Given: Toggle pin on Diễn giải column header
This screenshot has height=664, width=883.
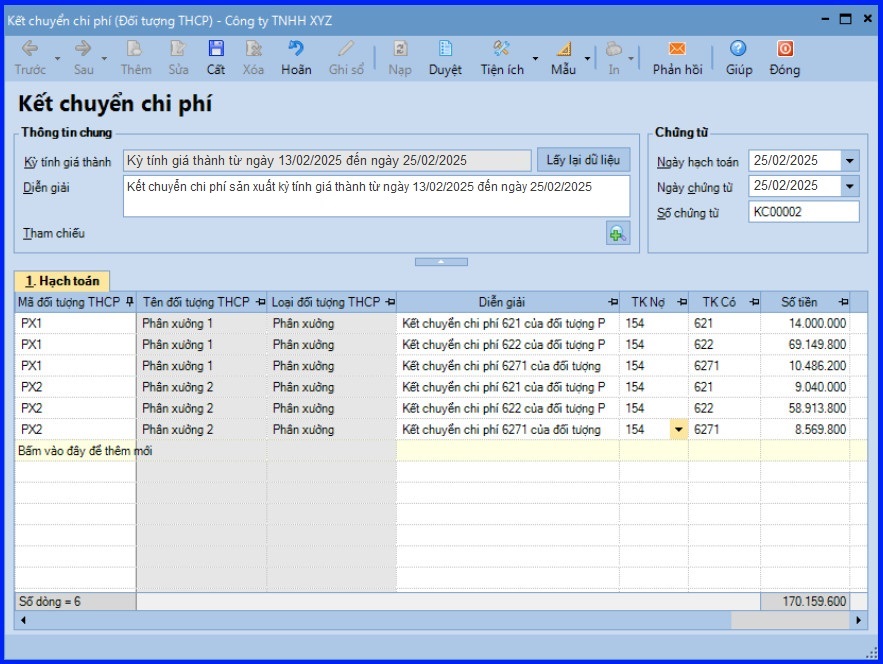Looking at the screenshot, I should tap(612, 302).
